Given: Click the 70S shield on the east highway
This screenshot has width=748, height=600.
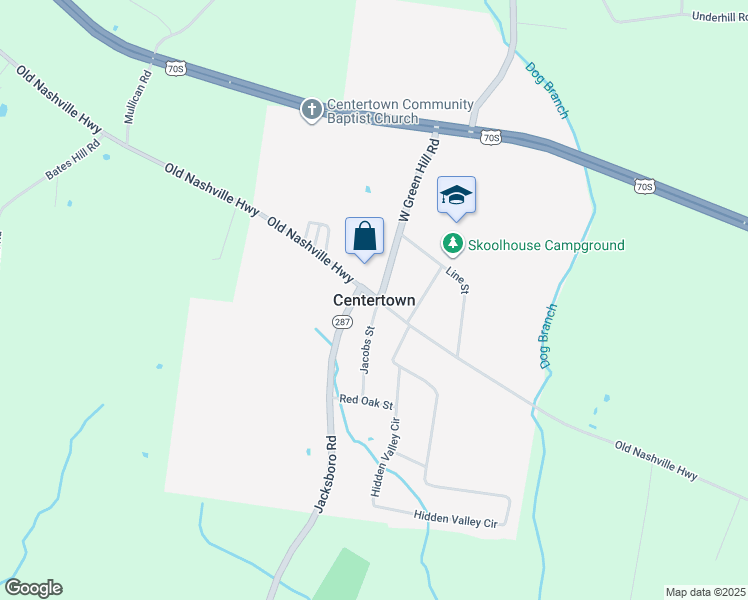Looking at the screenshot, I should (644, 186).
